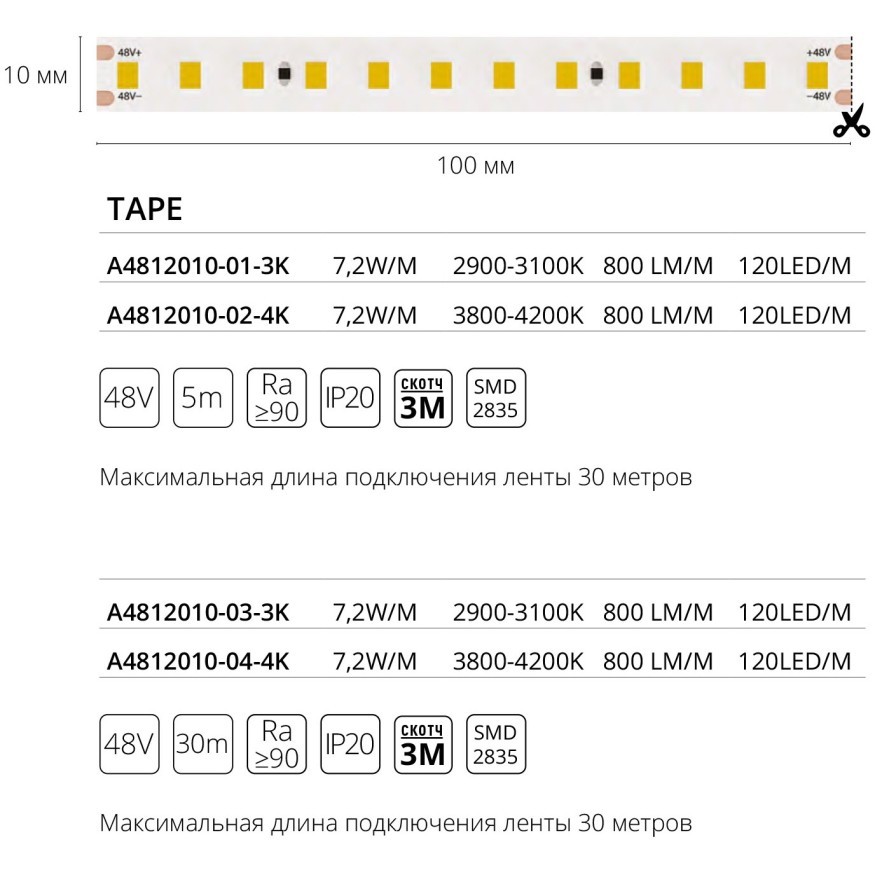This screenshot has height=875, width=875.
Task: Click the second 3M скотч icon
Action: (422, 745)
